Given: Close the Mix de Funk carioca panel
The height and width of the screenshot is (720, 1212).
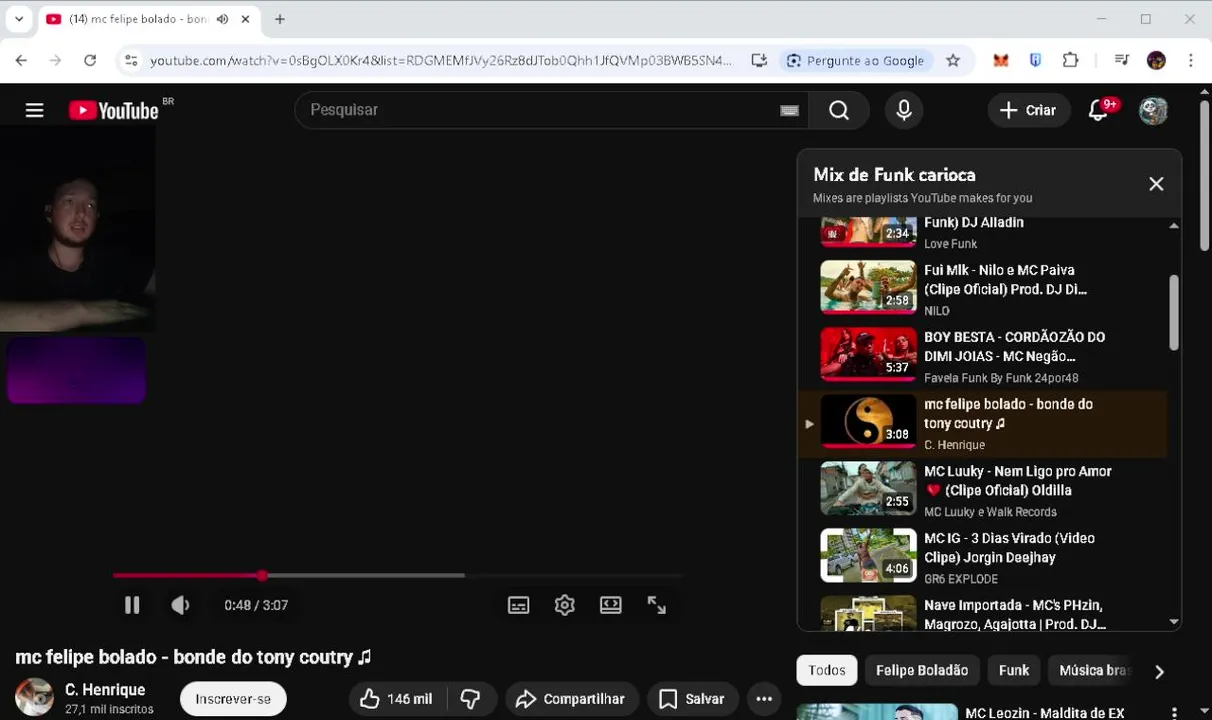Looking at the screenshot, I should [x=1156, y=184].
